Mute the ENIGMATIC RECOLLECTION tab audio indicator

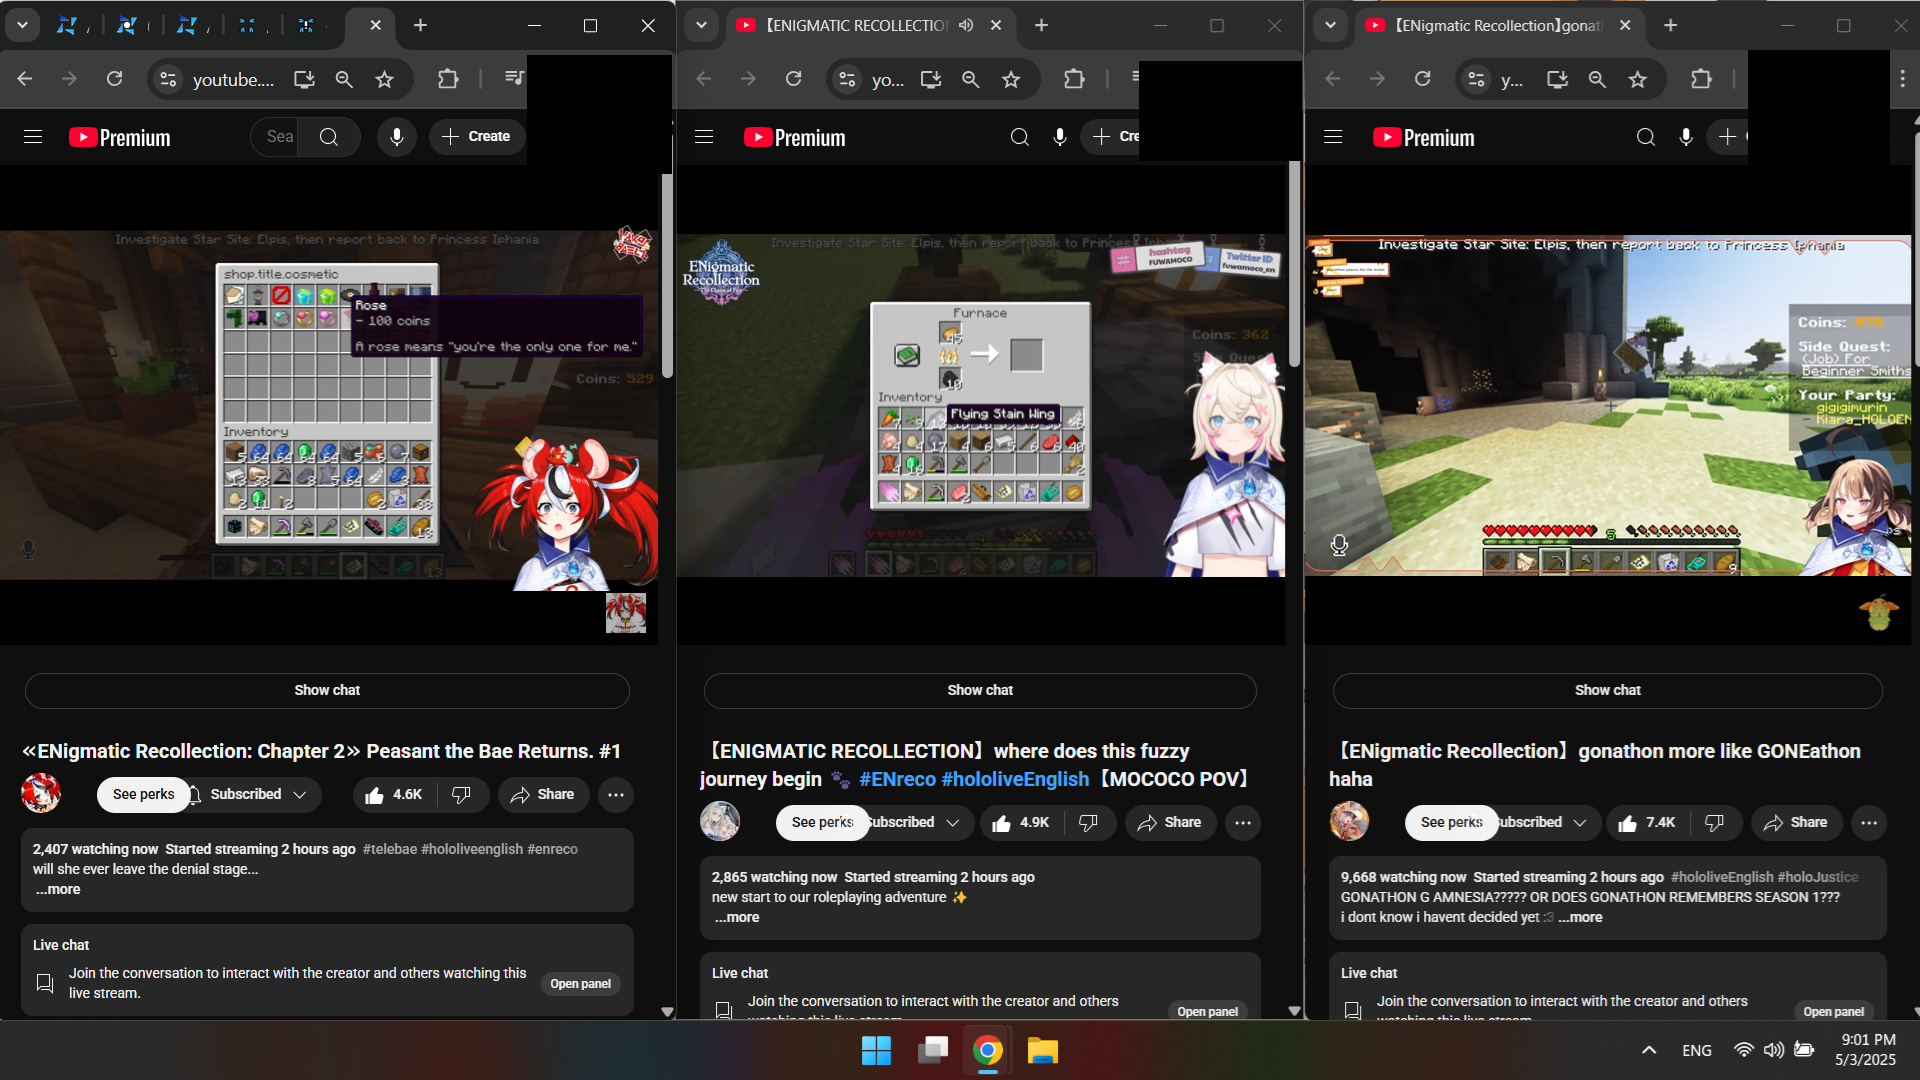[965, 25]
